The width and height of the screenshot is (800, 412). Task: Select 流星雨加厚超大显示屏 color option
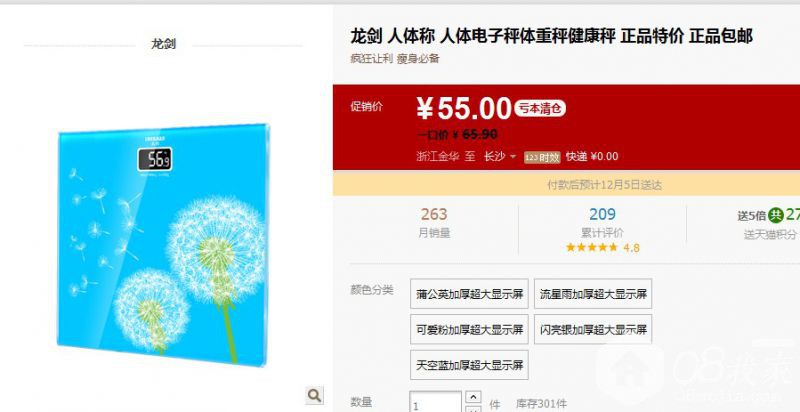point(593,294)
